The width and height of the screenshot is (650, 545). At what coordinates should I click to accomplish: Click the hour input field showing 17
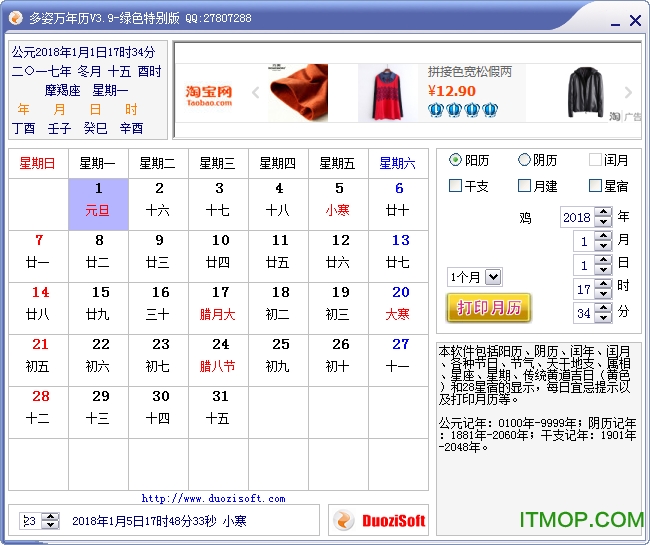(x=584, y=289)
